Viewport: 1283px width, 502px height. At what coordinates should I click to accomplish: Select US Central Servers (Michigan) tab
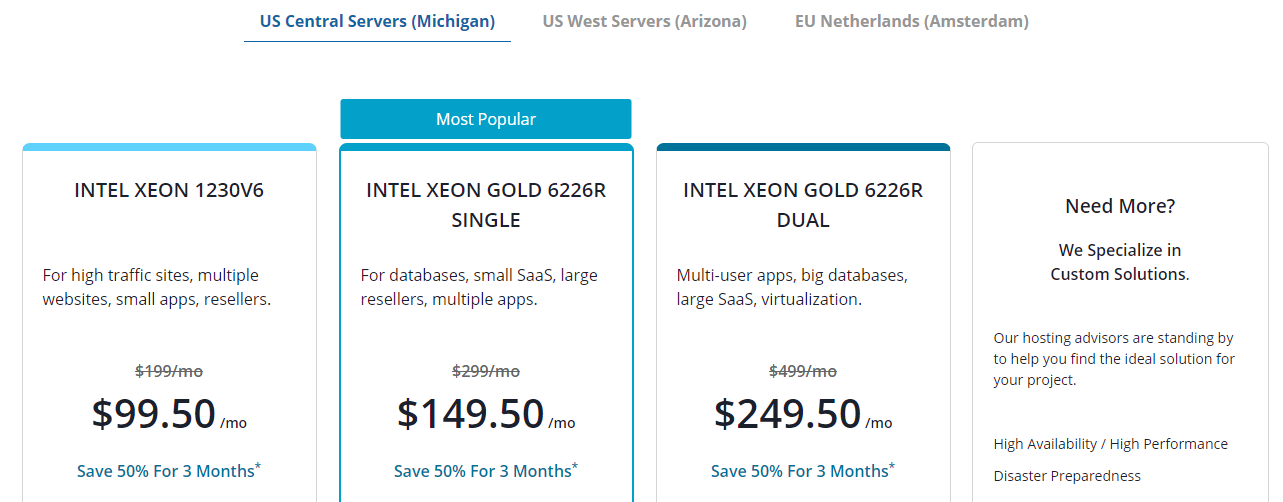click(x=377, y=21)
